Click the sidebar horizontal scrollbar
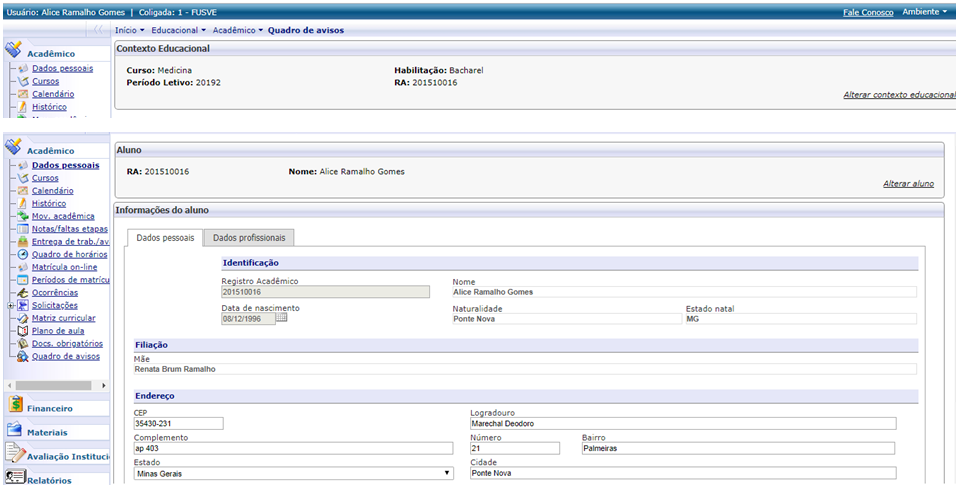Image resolution: width=962 pixels, height=502 pixels. pos(55,385)
